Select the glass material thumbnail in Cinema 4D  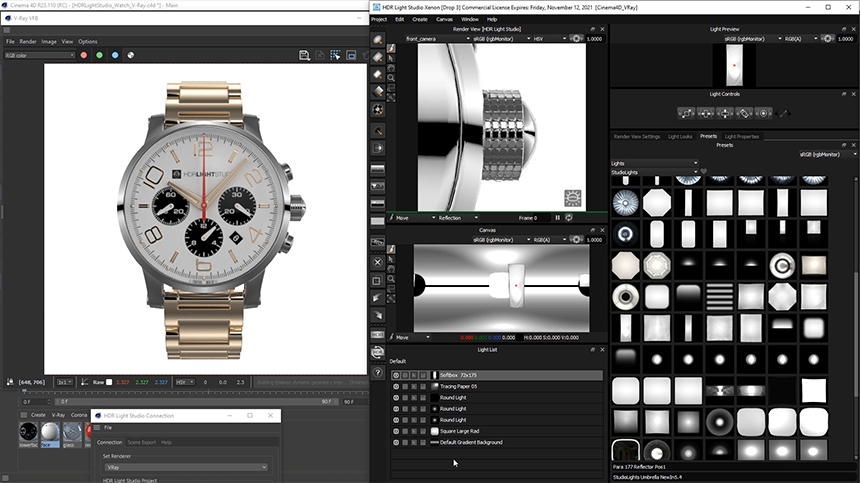pyautogui.click(x=72, y=433)
